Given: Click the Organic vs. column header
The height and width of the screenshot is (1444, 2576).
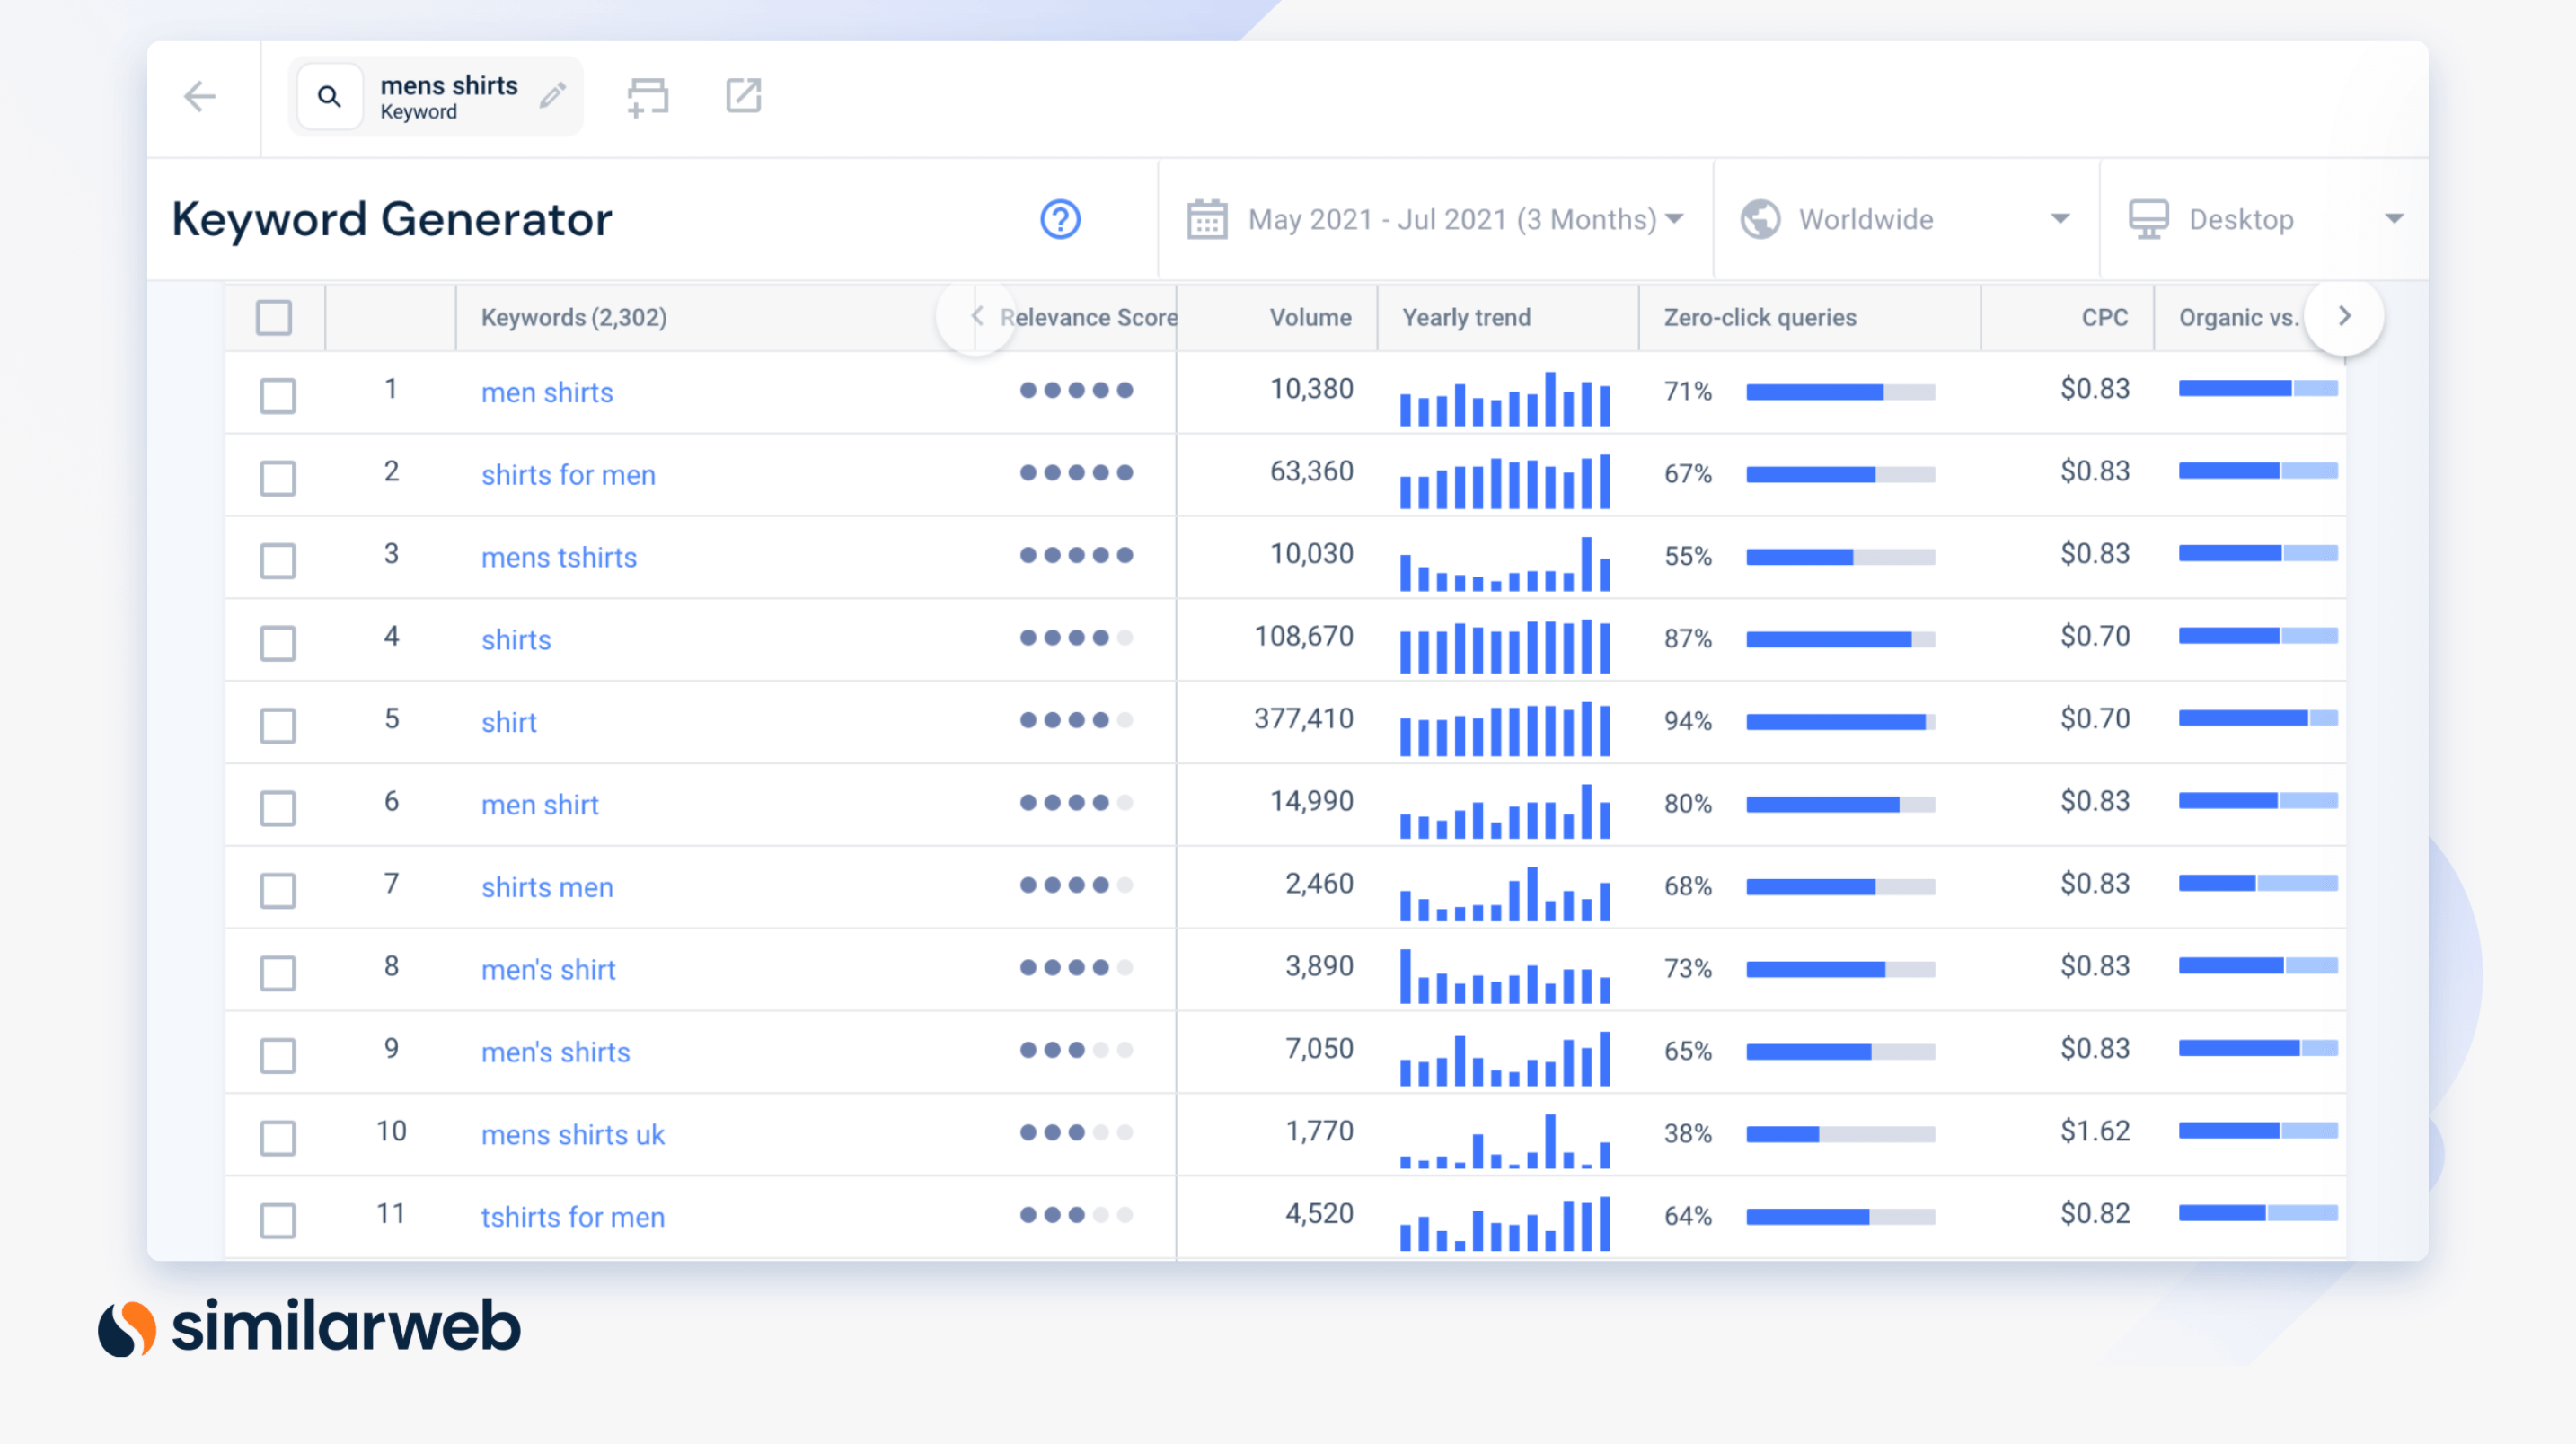Looking at the screenshot, I should [2238, 317].
